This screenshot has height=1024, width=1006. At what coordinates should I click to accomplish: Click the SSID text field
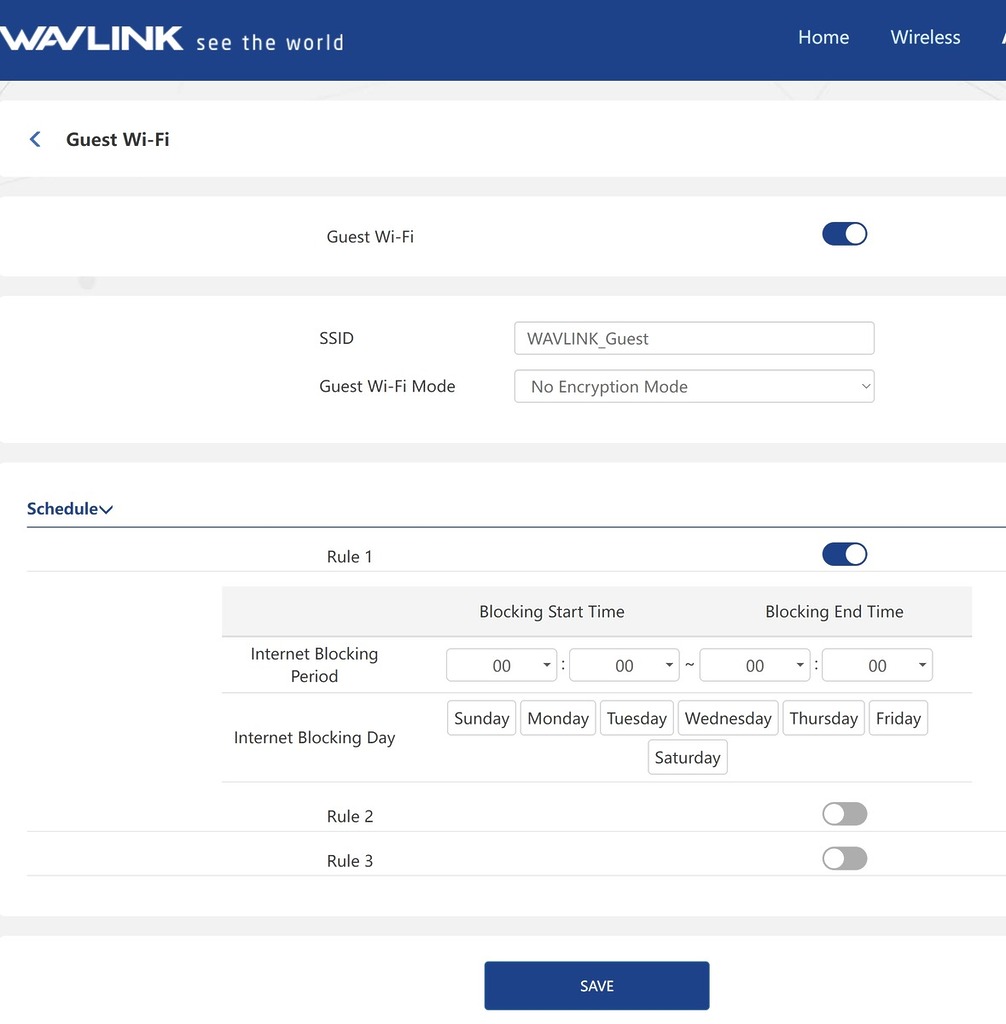coord(694,339)
